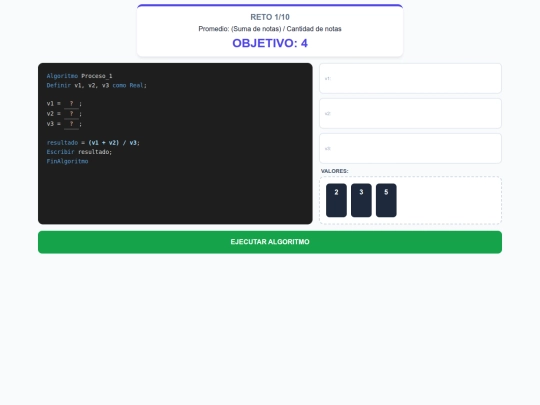Pick the value card 3
540x405 pixels.
point(361,200)
